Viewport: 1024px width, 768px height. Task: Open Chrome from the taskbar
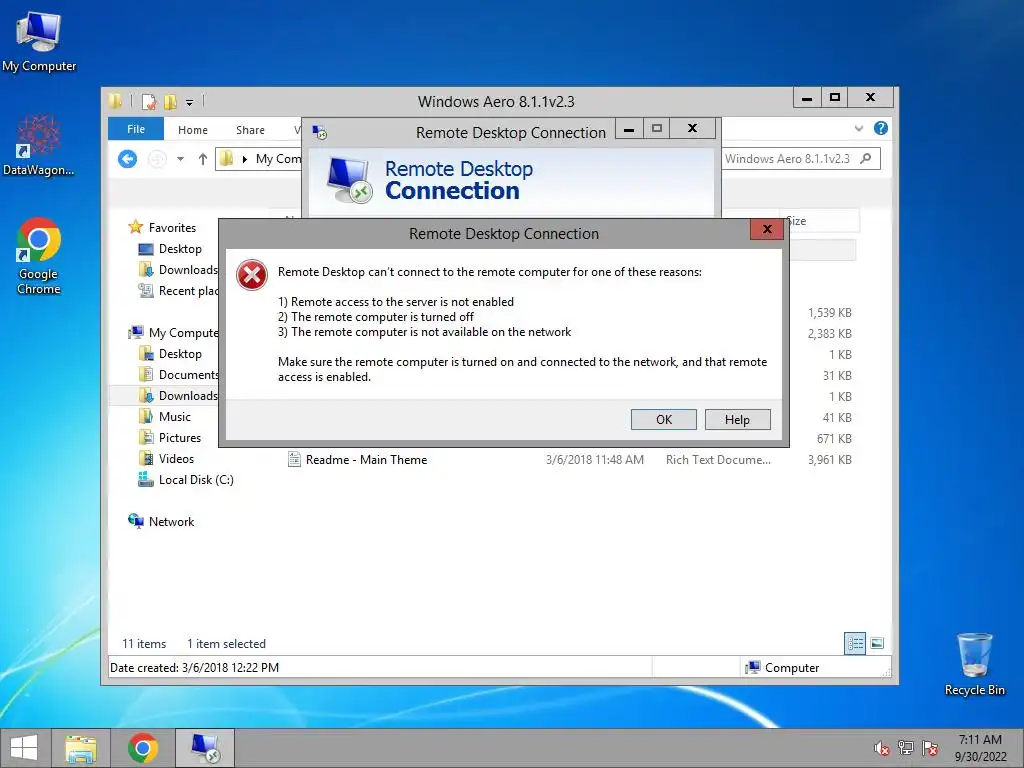(x=142, y=748)
